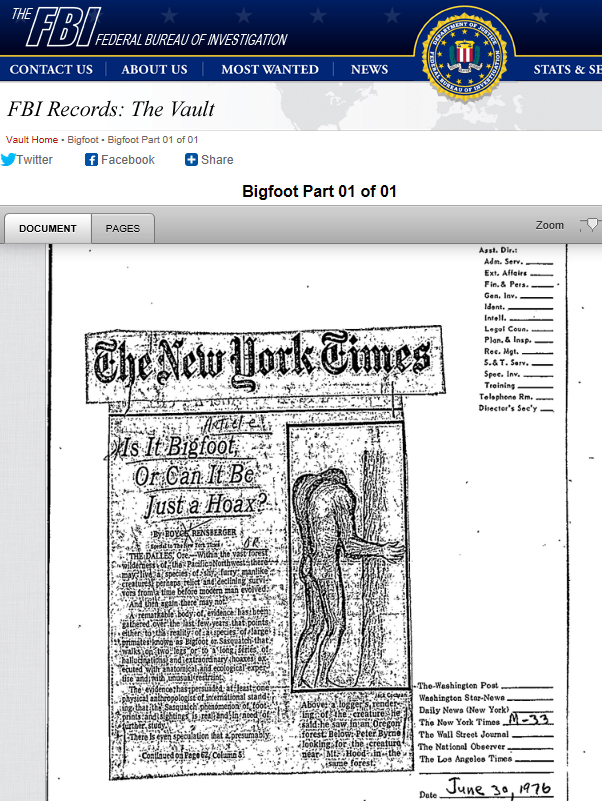Switch to the Pages tab
This screenshot has height=801, width=602.
coord(123,228)
